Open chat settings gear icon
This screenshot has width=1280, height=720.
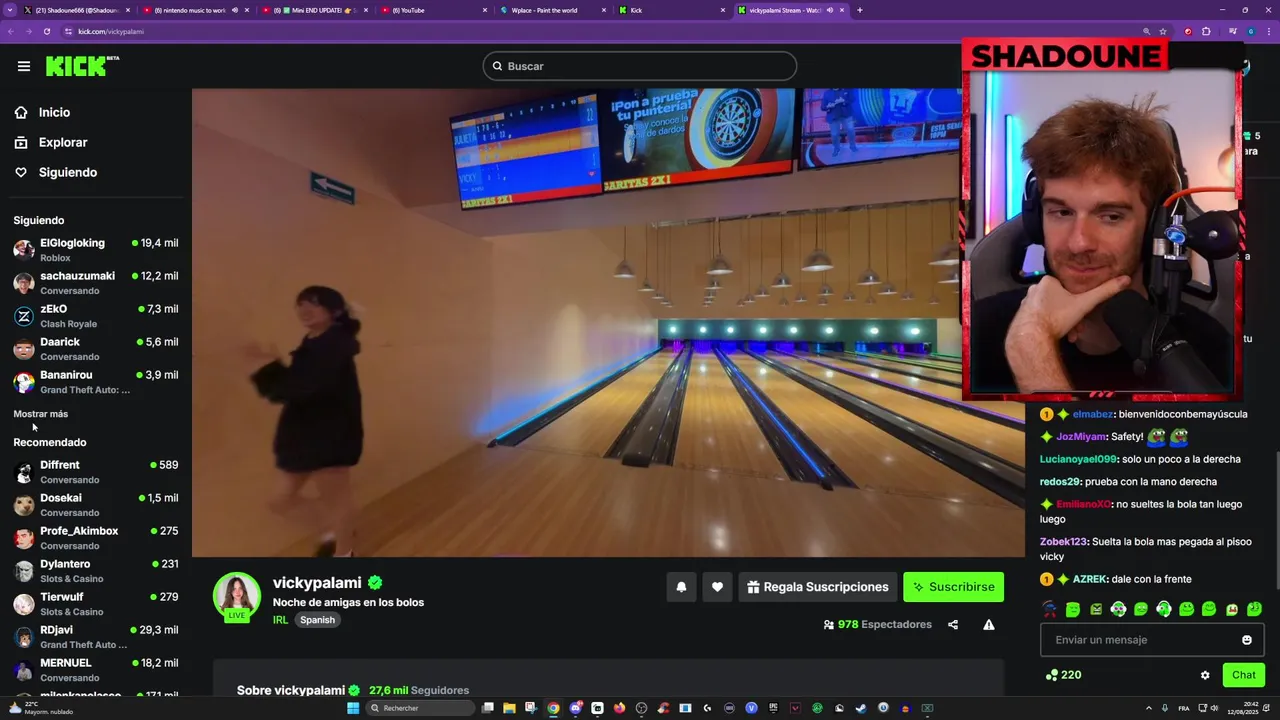pyautogui.click(x=1205, y=675)
